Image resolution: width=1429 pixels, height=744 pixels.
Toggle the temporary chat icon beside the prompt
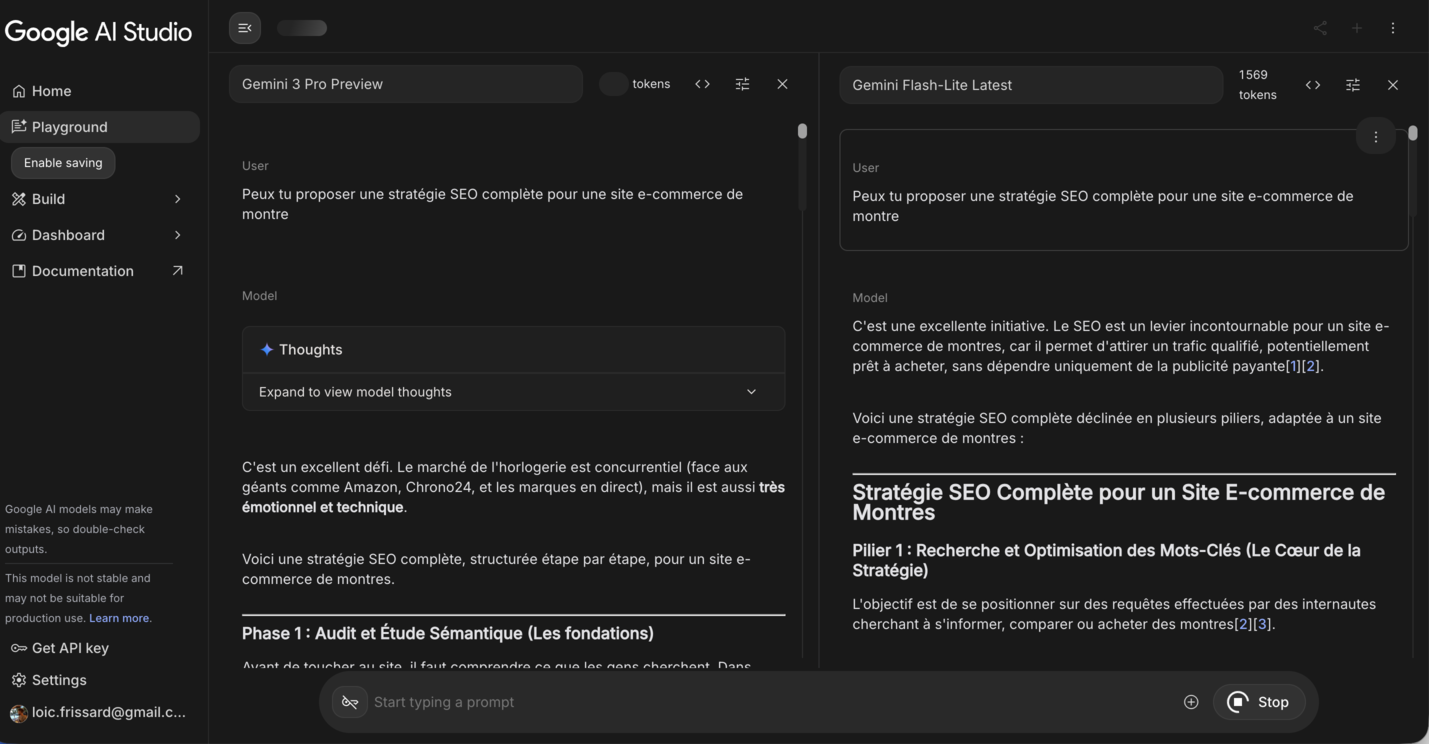350,702
